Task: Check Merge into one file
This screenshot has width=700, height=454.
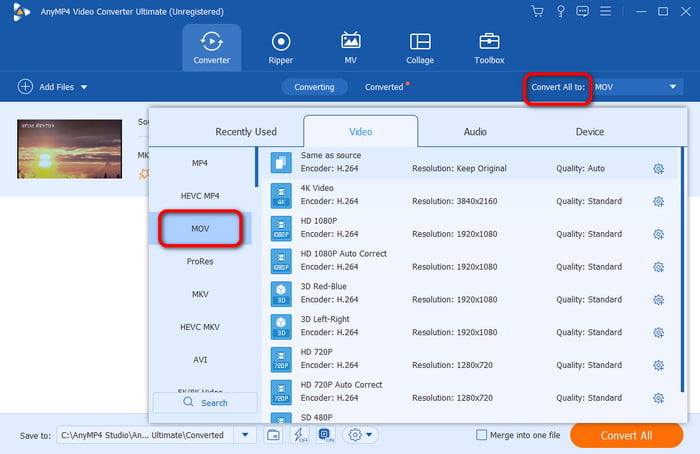Action: [481, 435]
